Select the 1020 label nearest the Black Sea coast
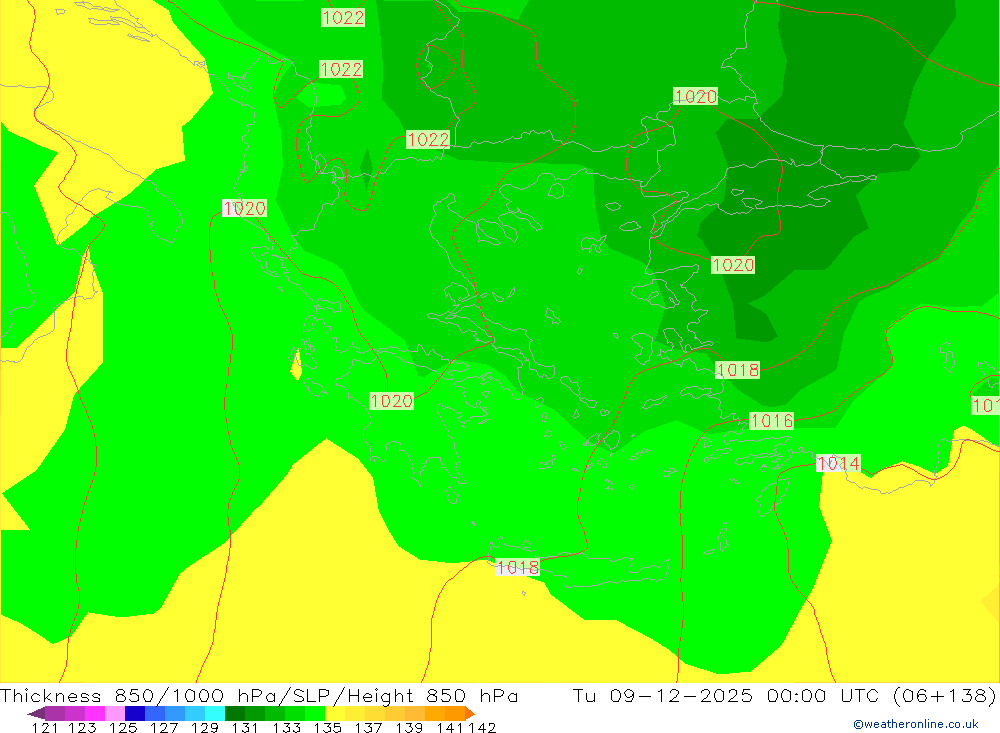Viewport: 1000px width, 733px height. [x=695, y=96]
